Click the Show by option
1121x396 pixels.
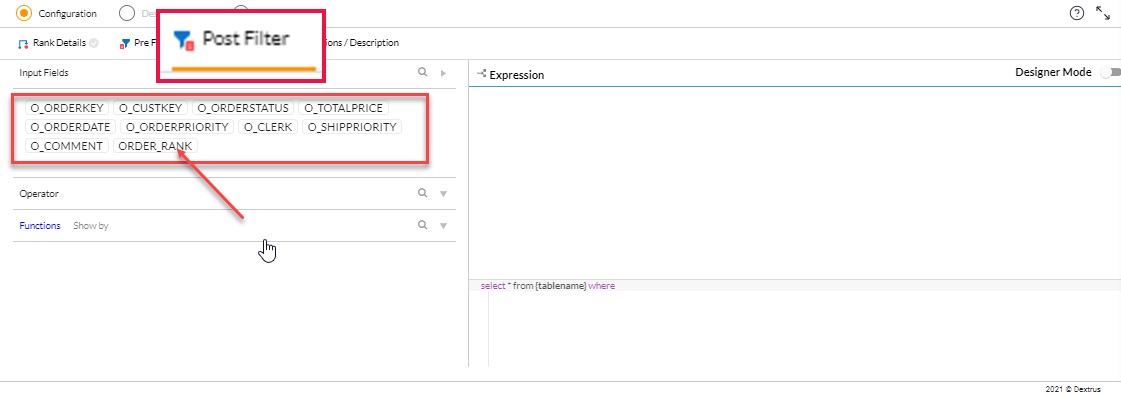[91, 225]
